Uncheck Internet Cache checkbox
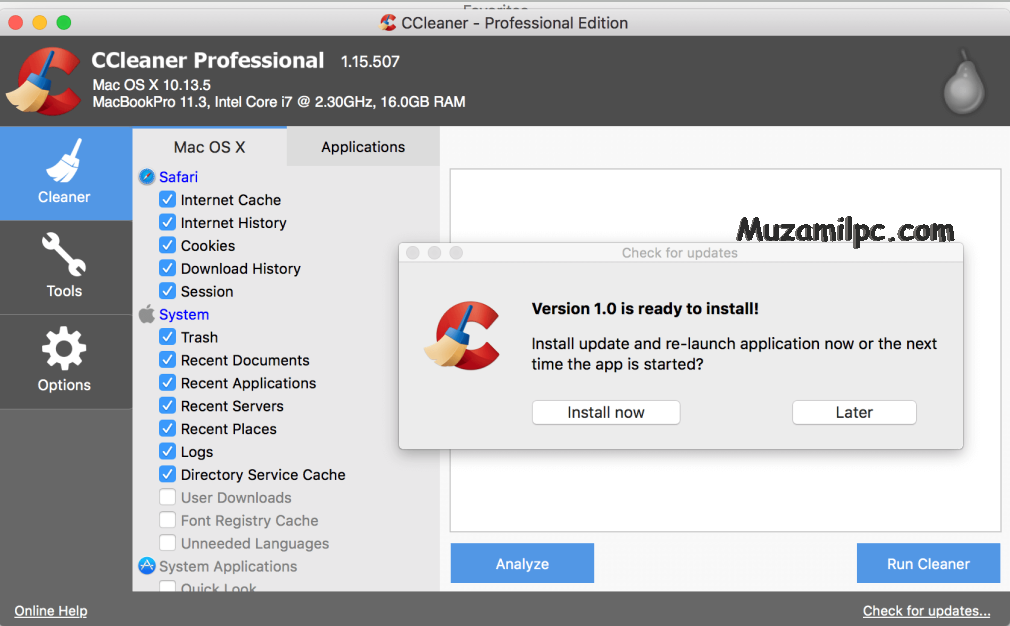This screenshot has width=1010, height=626. (x=167, y=199)
